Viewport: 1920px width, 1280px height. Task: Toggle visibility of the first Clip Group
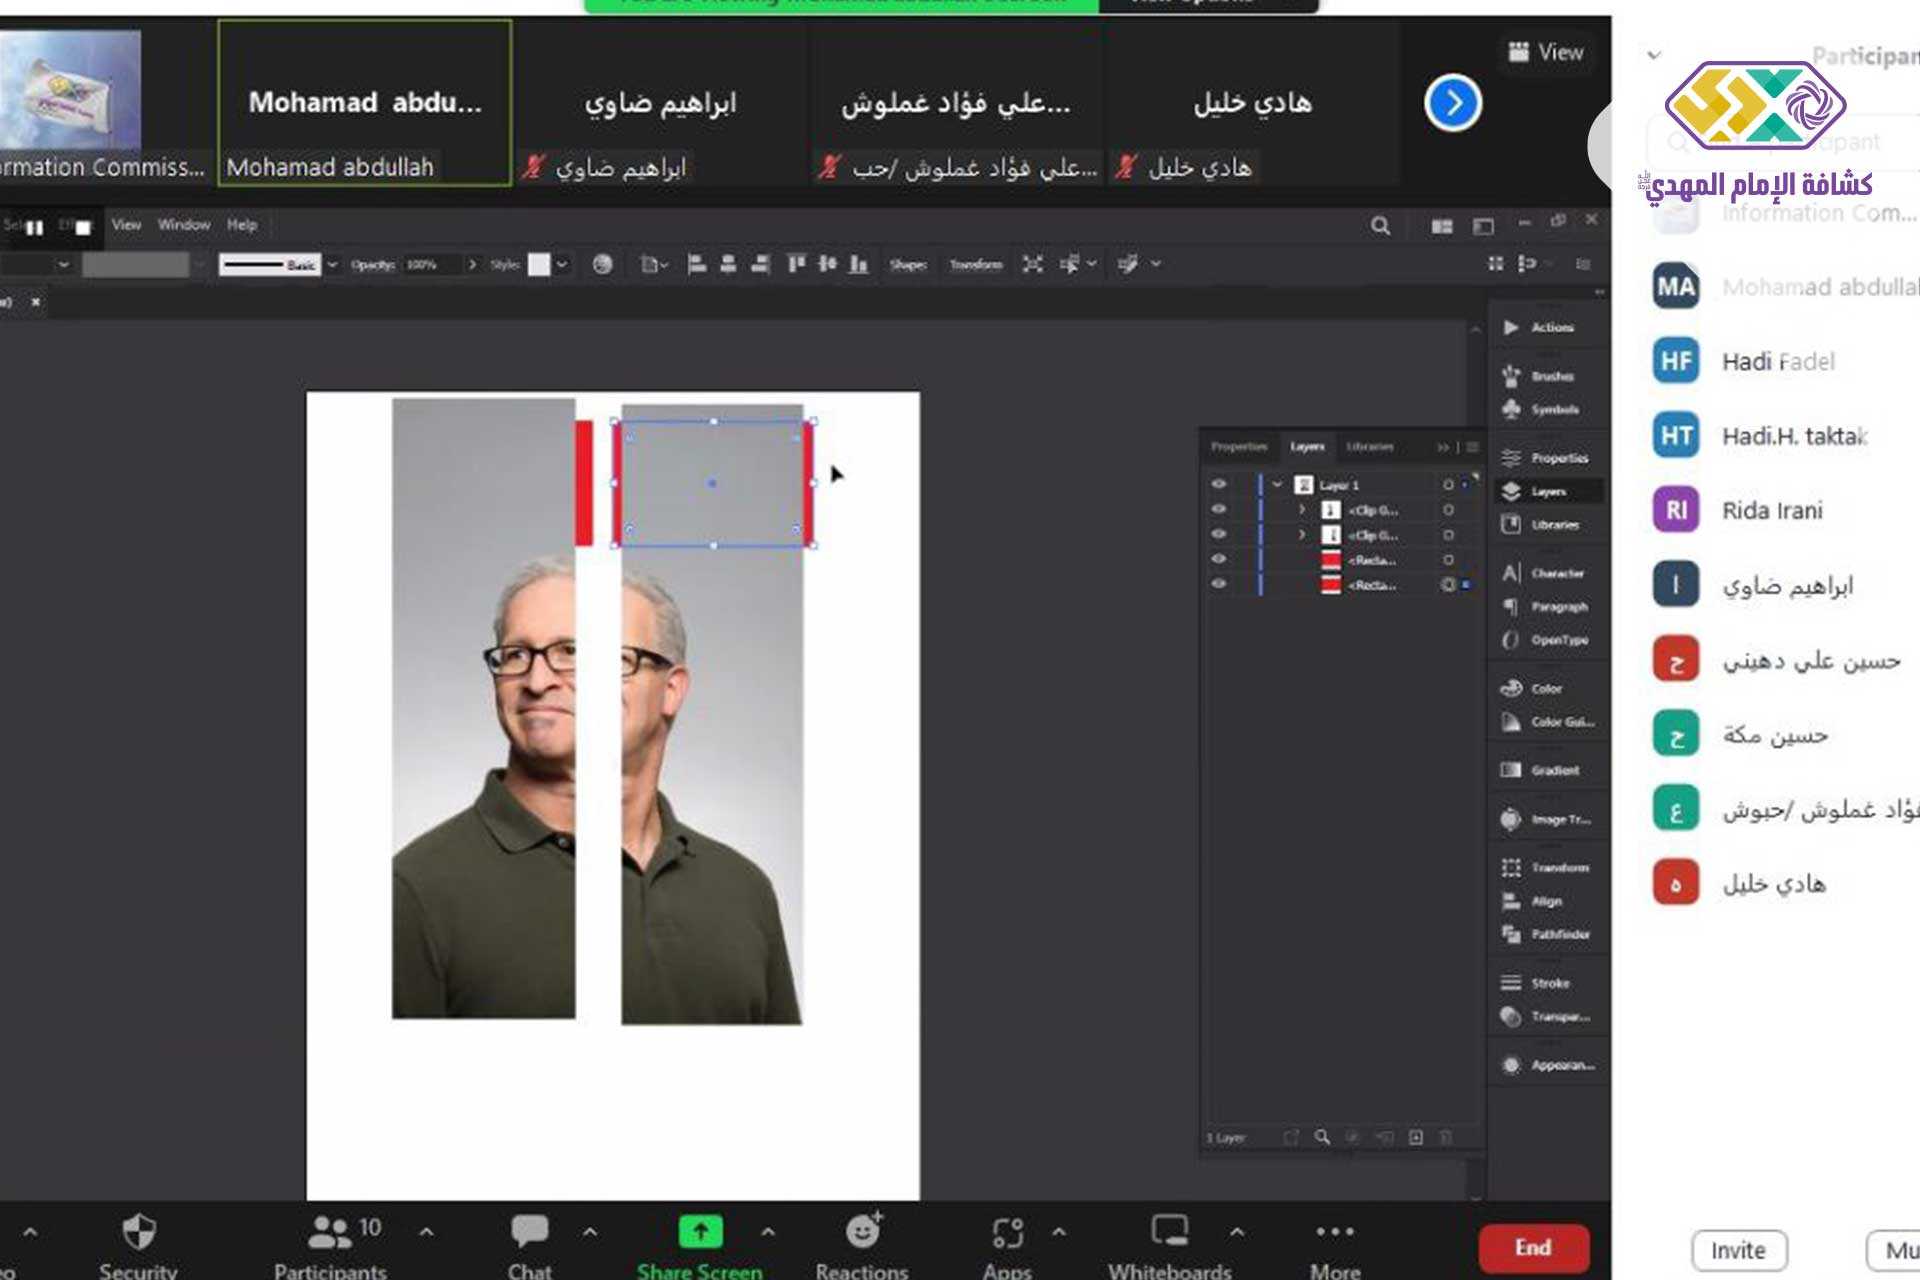pos(1218,509)
